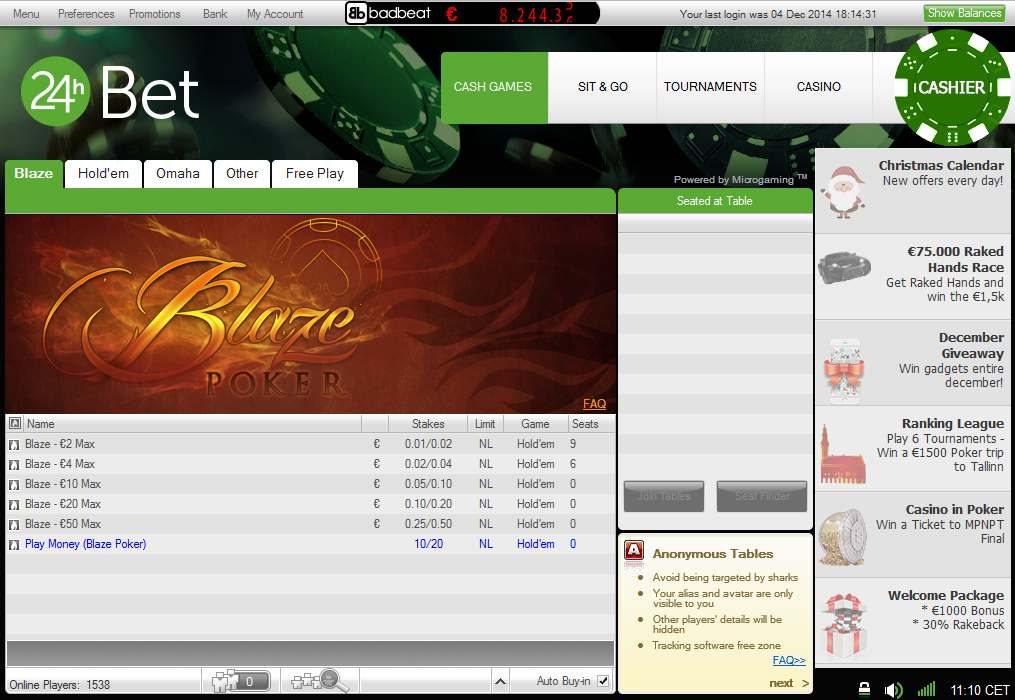1015x700 pixels.
Task: Sort tables by the Name column
Action: (x=192, y=424)
